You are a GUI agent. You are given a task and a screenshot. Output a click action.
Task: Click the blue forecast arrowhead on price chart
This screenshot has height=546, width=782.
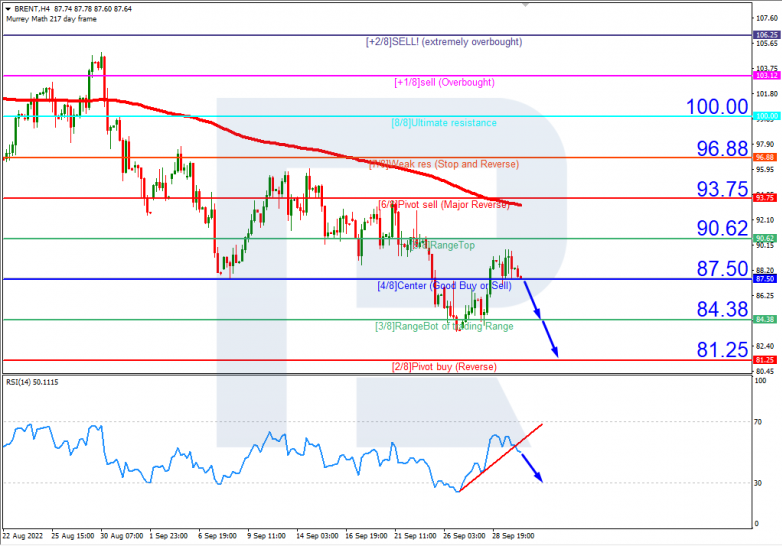point(554,353)
